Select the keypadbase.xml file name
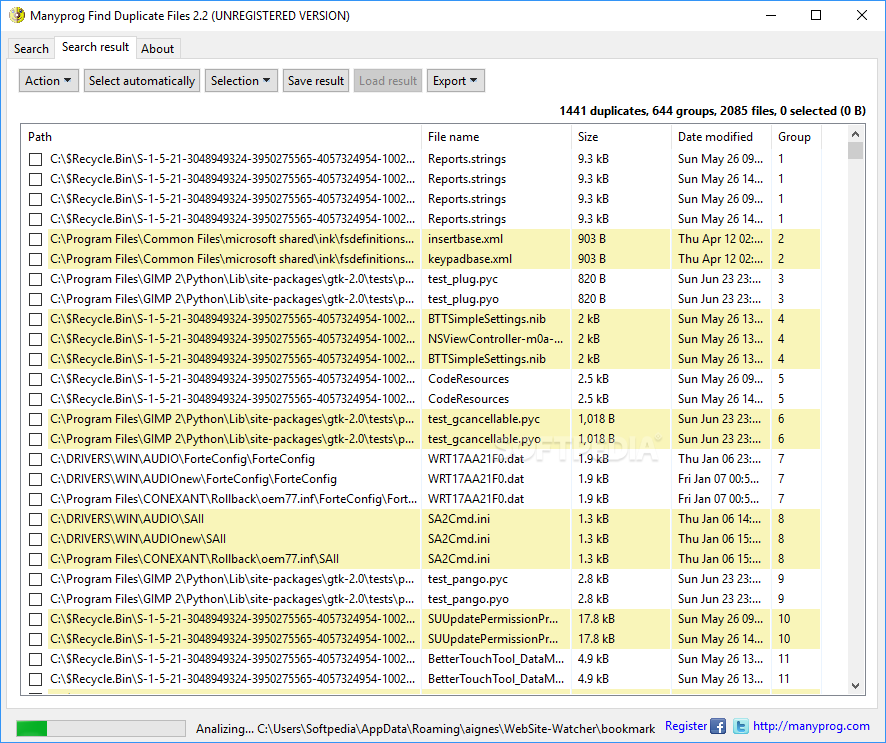Image resolution: width=886 pixels, height=743 pixels. tap(470, 259)
